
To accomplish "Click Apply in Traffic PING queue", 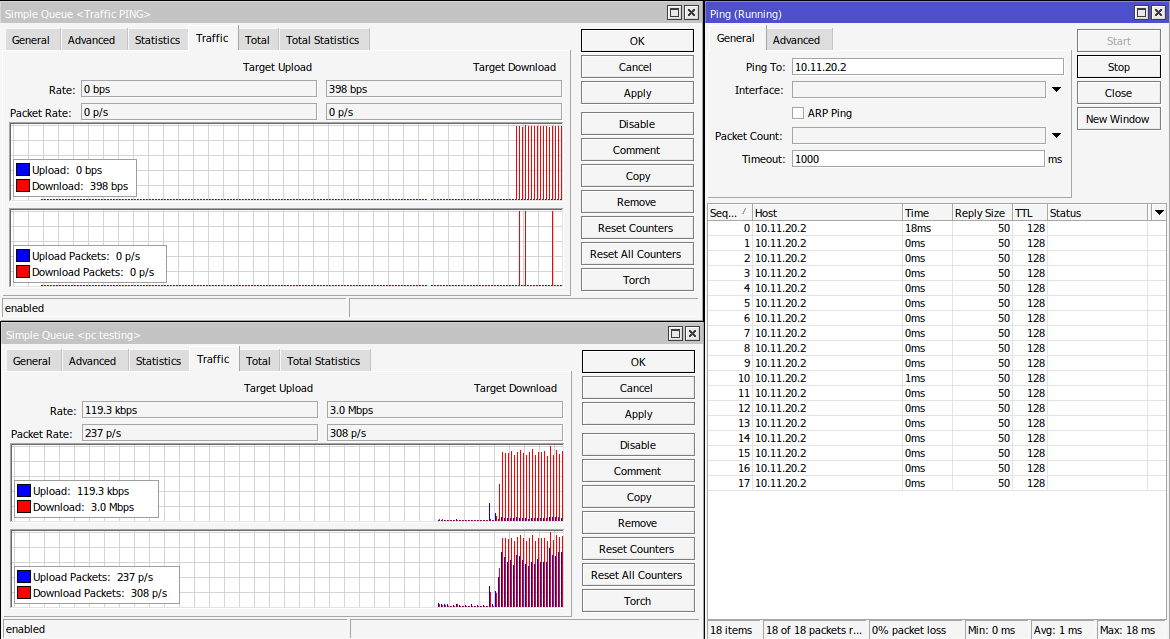I will coord(637,93).
